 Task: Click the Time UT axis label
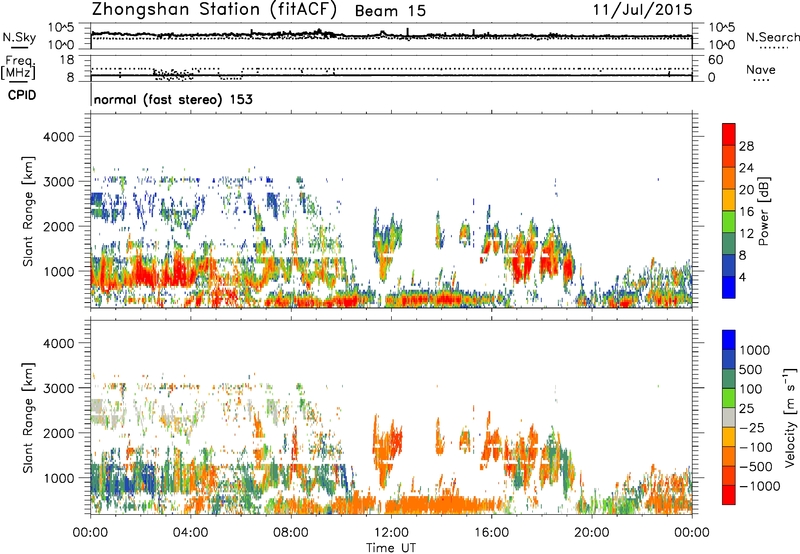point(391,548)
